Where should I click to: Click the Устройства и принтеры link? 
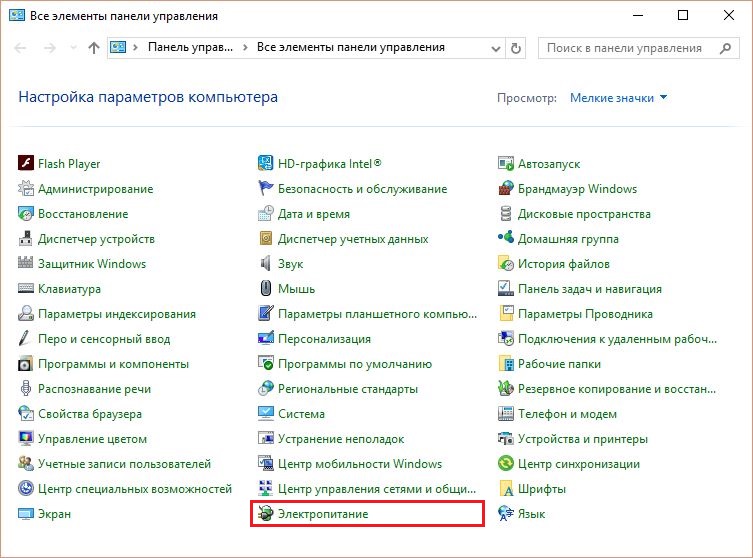(x=583, y=438)
